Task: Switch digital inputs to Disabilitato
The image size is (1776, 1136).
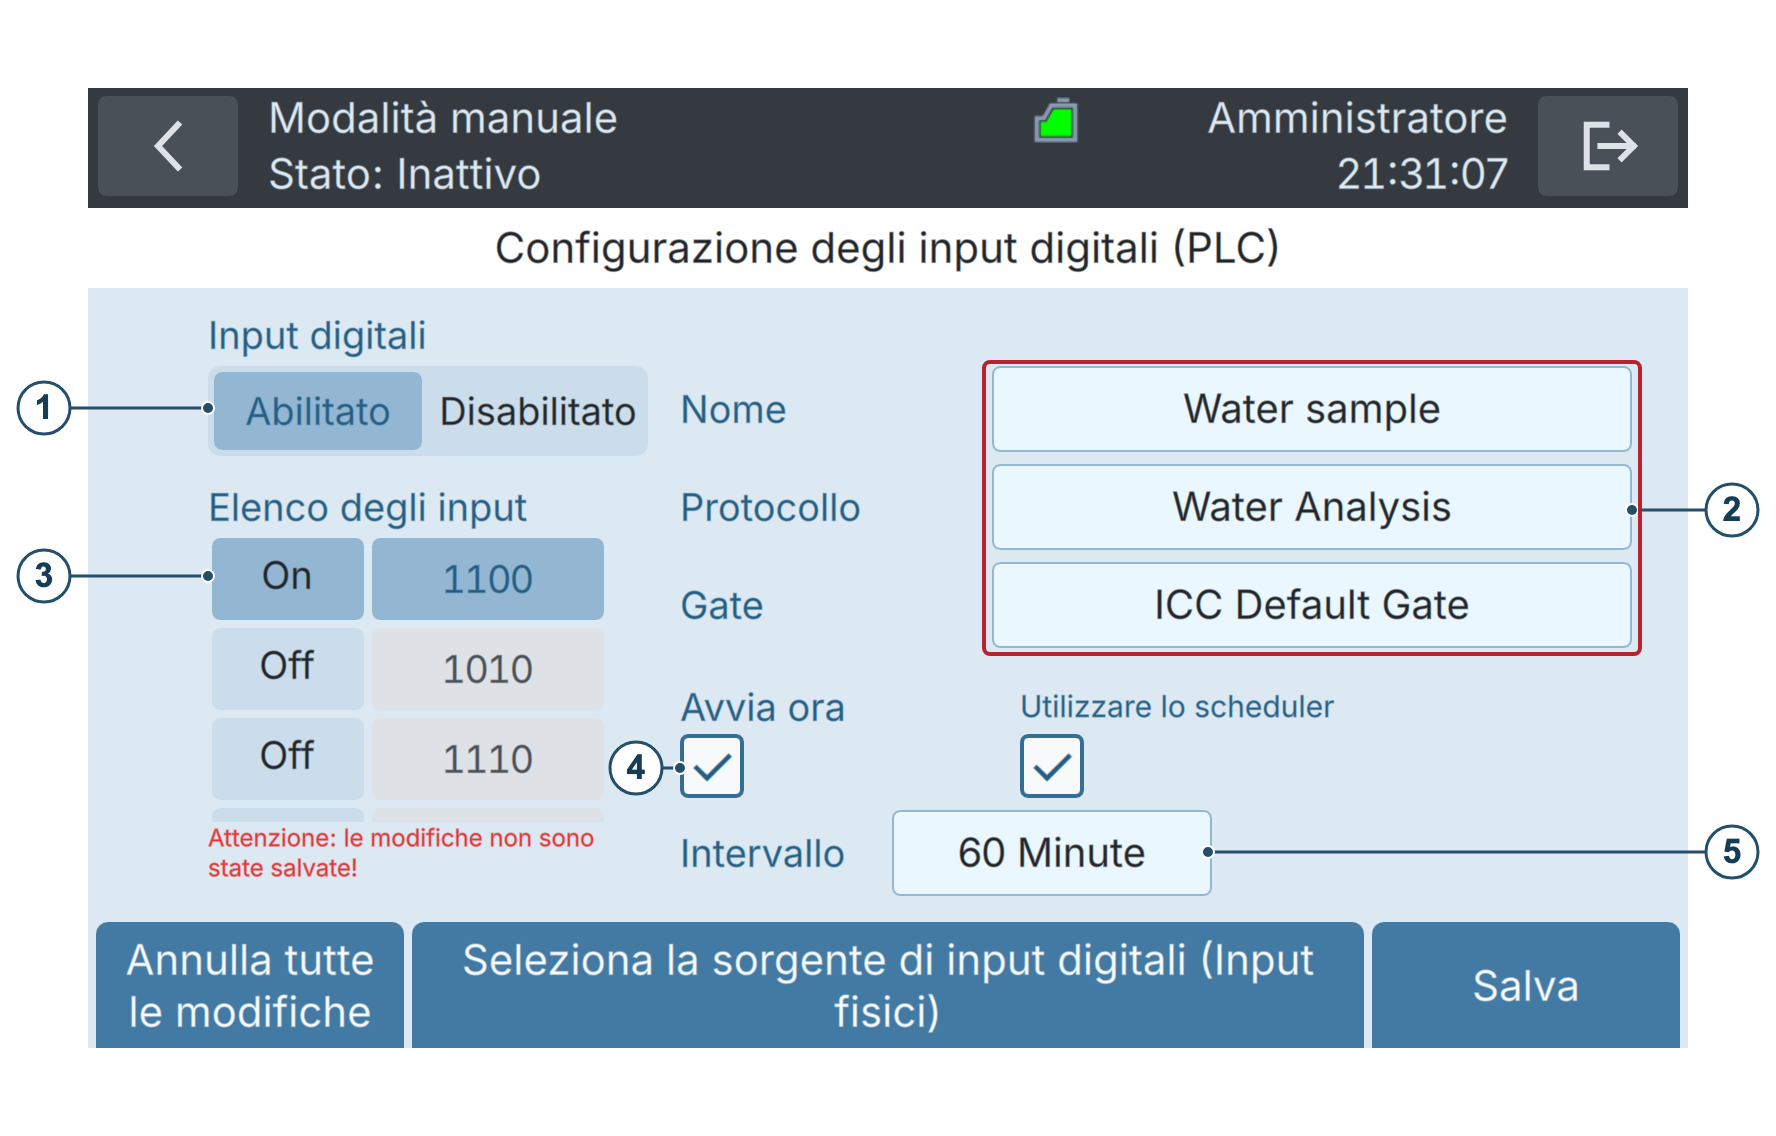Action: point(537,411)
